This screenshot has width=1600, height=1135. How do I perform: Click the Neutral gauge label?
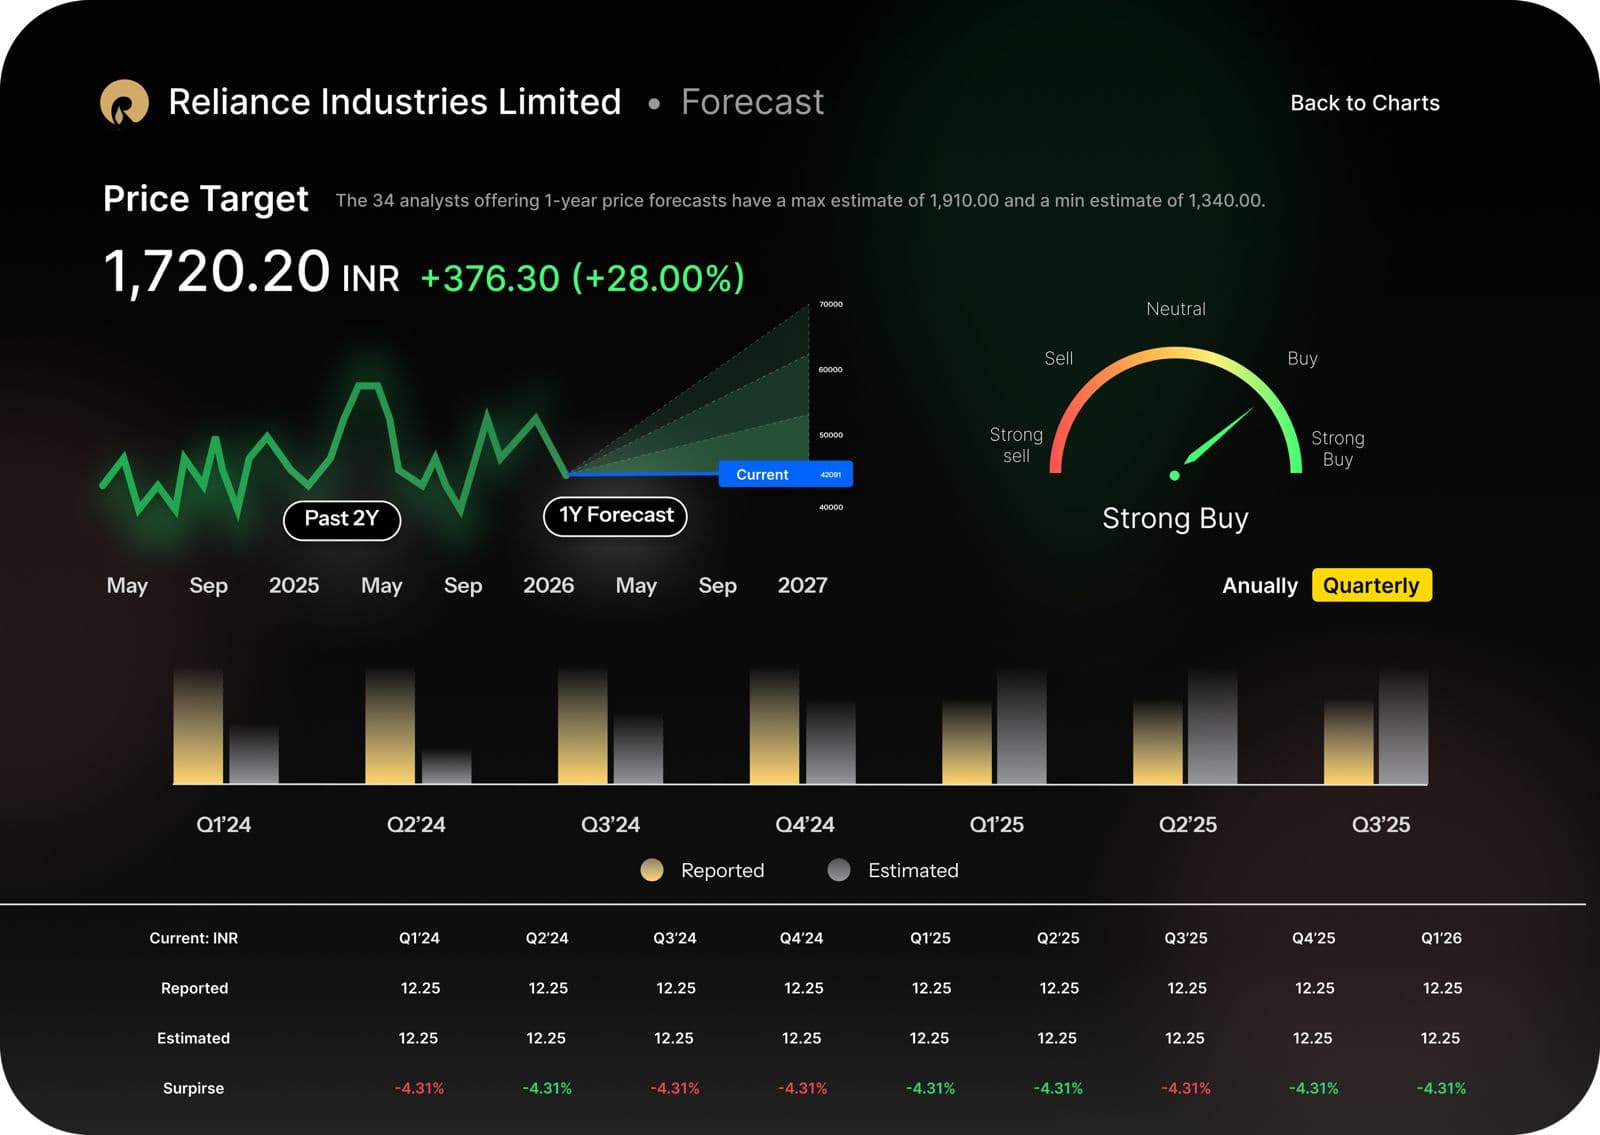pyautogui.click(x=1176, y=309)
